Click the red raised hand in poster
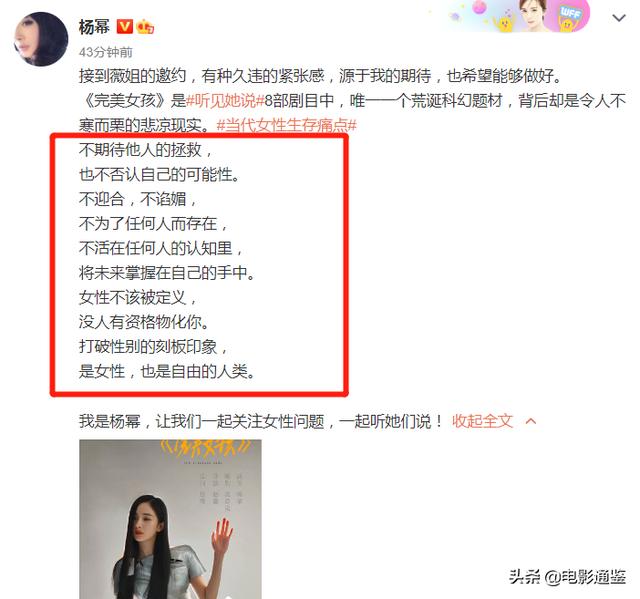640x599 pixels. click(222, 533)
